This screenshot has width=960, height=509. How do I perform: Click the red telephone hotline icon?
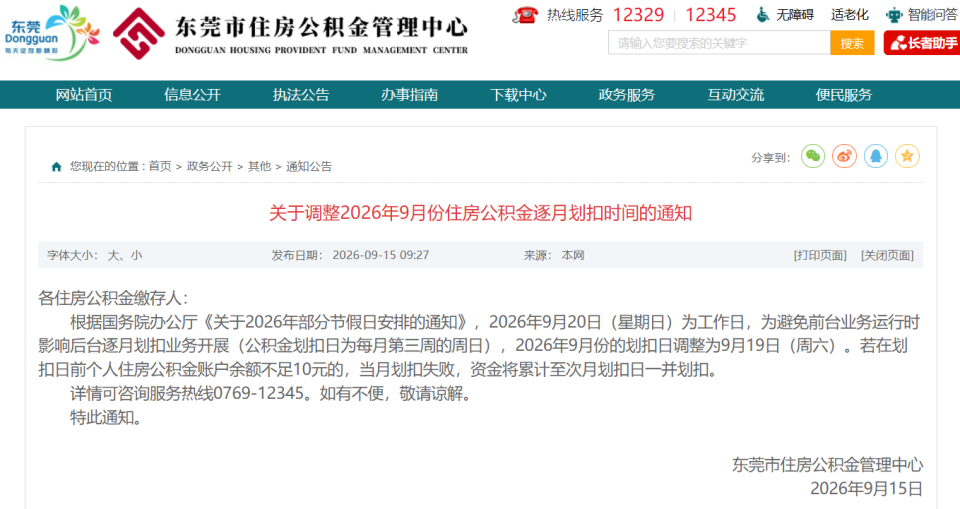point(525,15)
